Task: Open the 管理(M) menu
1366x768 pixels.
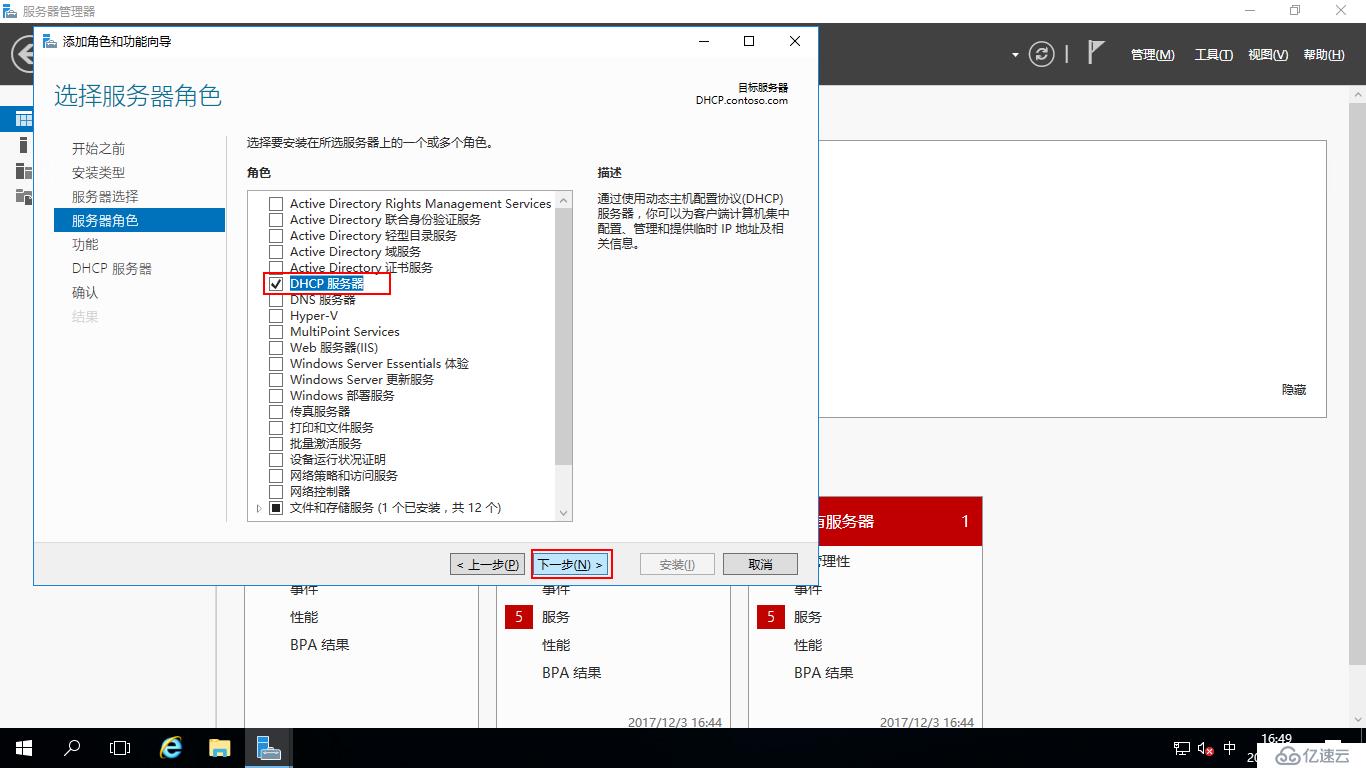Action: tap(1153, 55)
